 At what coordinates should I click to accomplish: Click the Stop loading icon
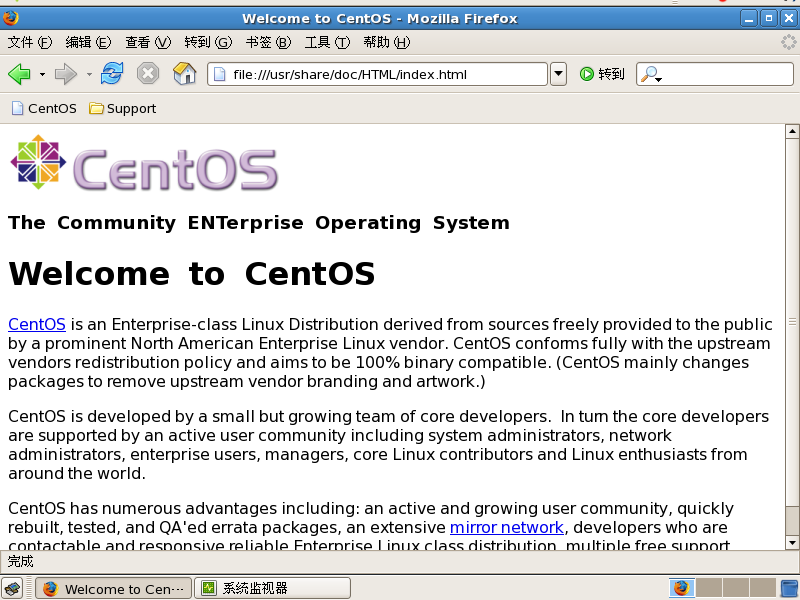(x=148, y=74)
